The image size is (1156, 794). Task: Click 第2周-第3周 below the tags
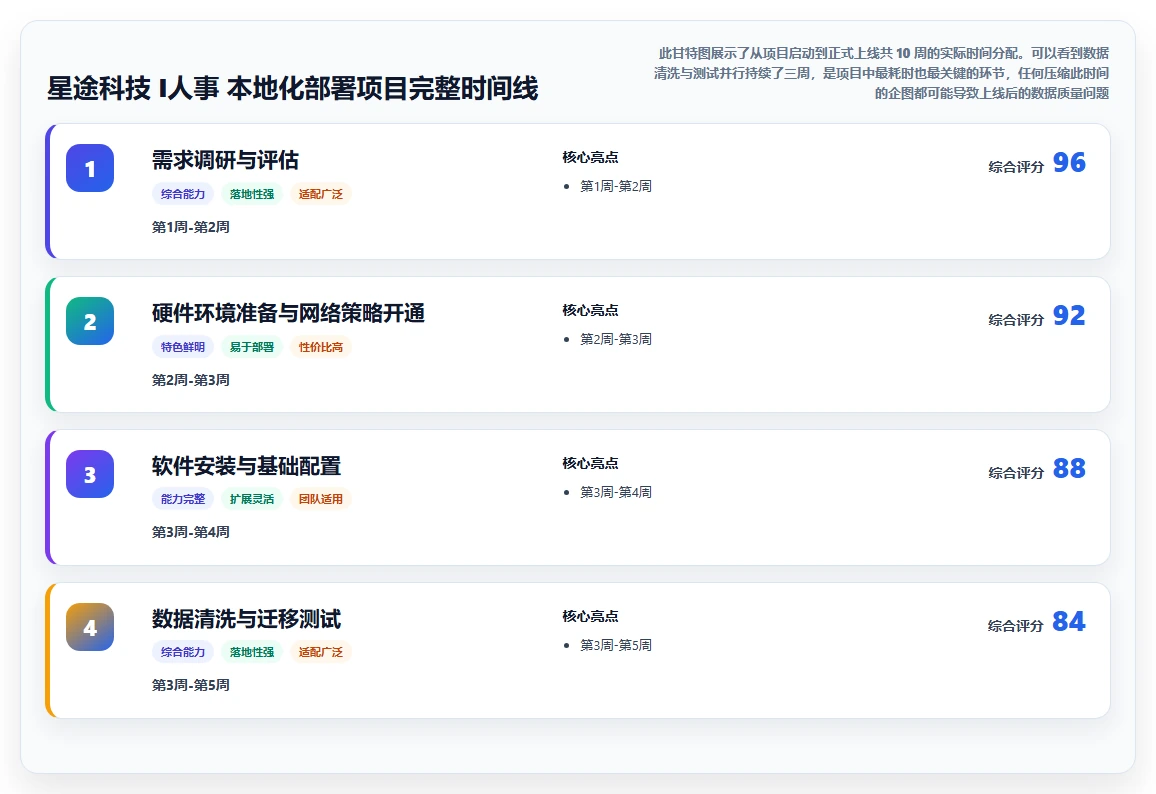tap(190, 380)
